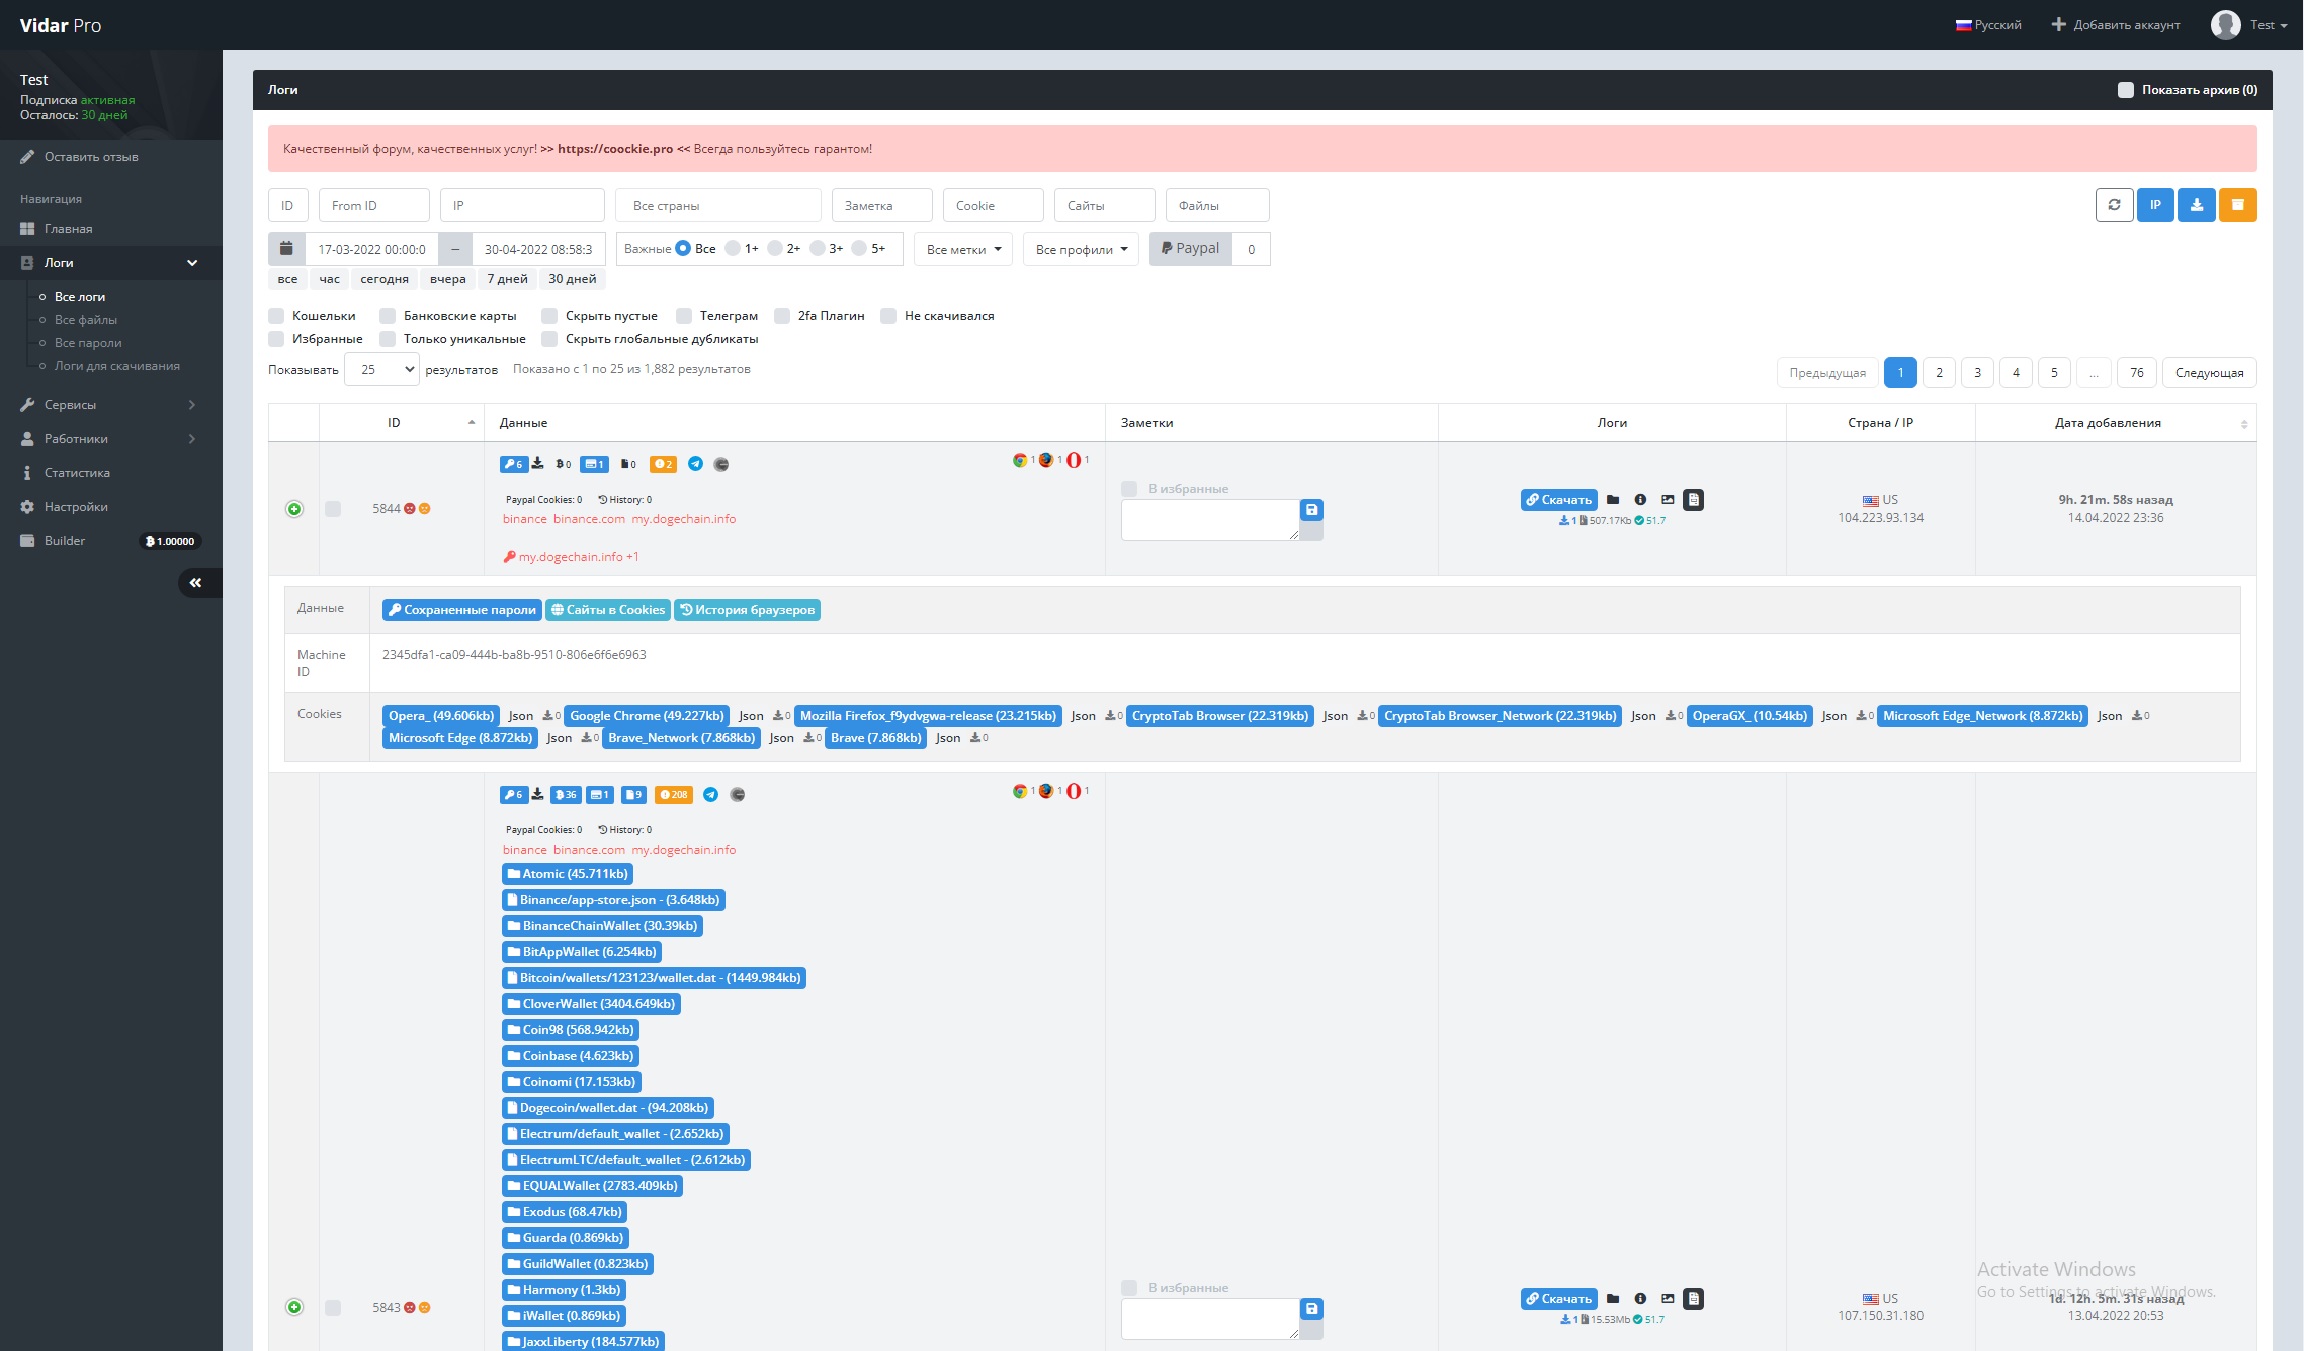Go to Все пароли in the sidebar
This screenshot has width=2304, height=1351.
click(88, 343)
